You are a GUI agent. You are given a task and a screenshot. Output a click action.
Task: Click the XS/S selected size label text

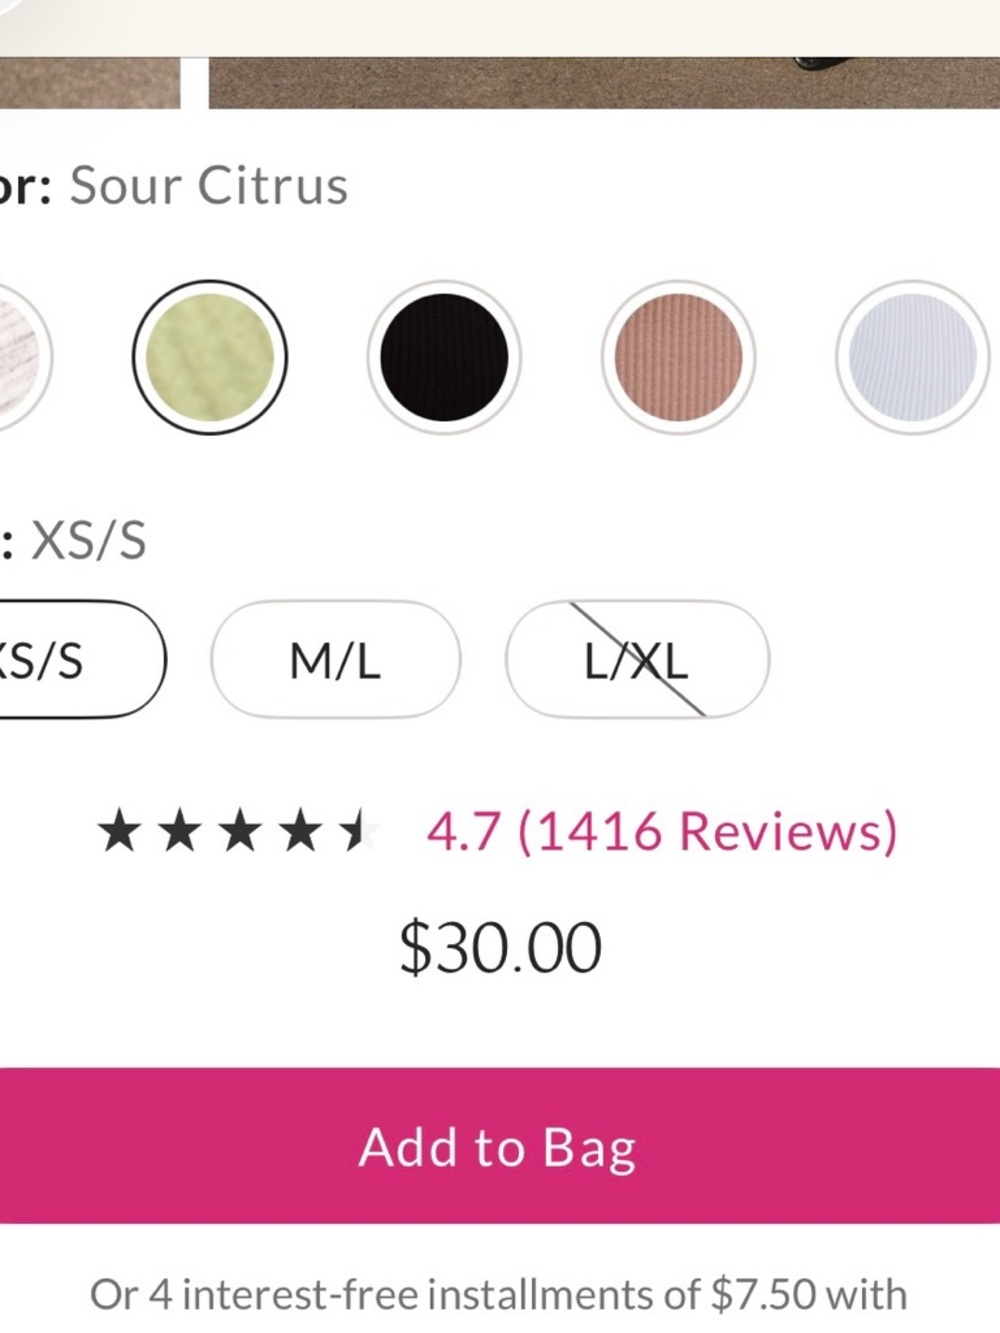(x=88, y=541)
